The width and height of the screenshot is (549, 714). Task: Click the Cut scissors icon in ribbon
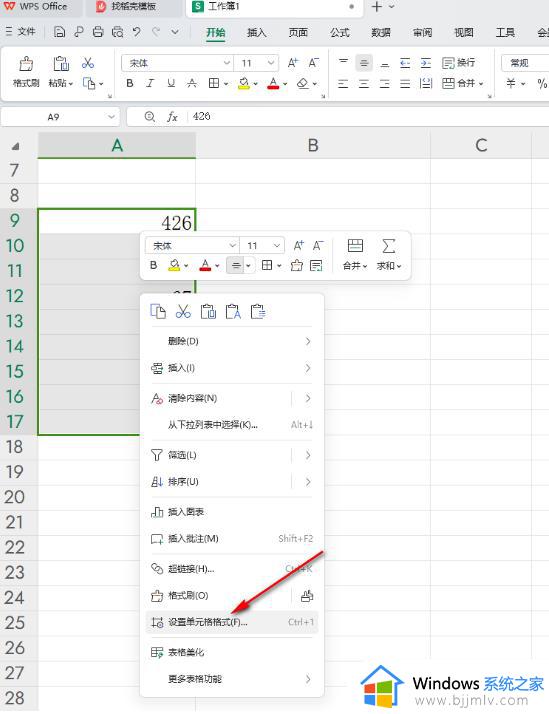(x=88, y=62)
